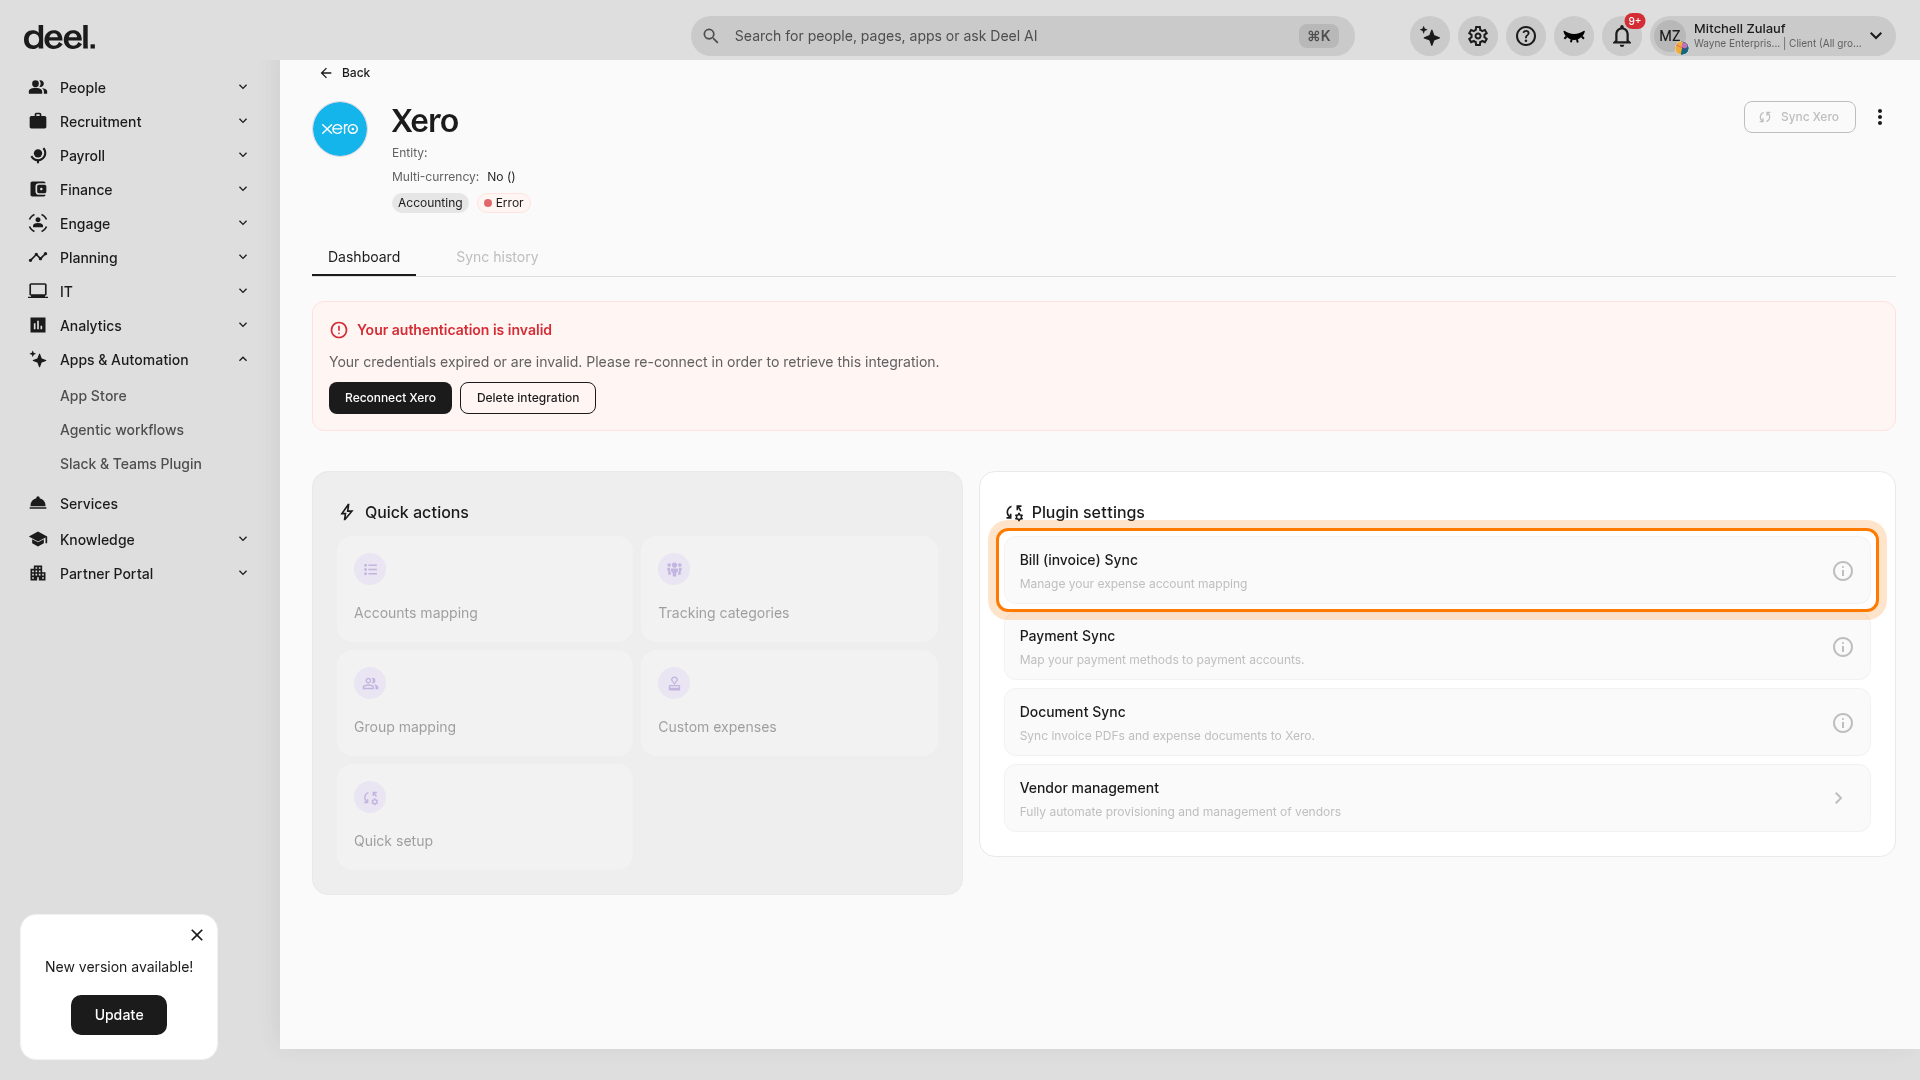The height and width of the screenshot is (1080, 1920).
Task: Click the Analytics chart icon
Action: [38, 325]
